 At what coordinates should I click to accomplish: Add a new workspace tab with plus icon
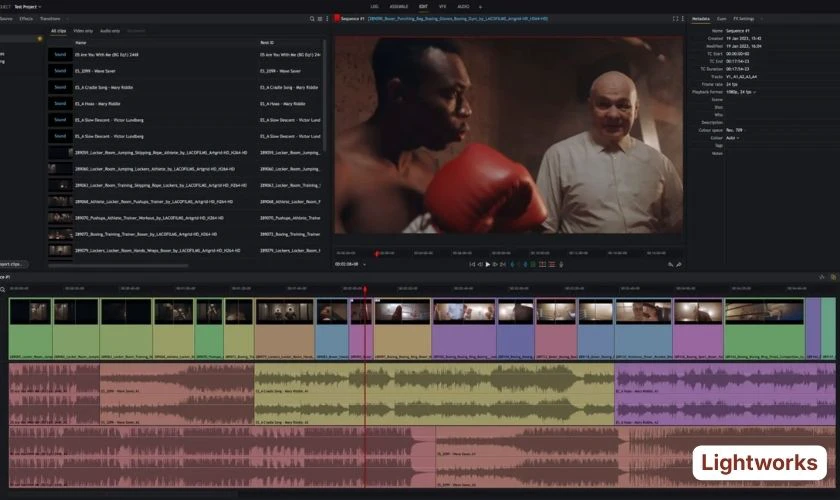pos(480,7)
